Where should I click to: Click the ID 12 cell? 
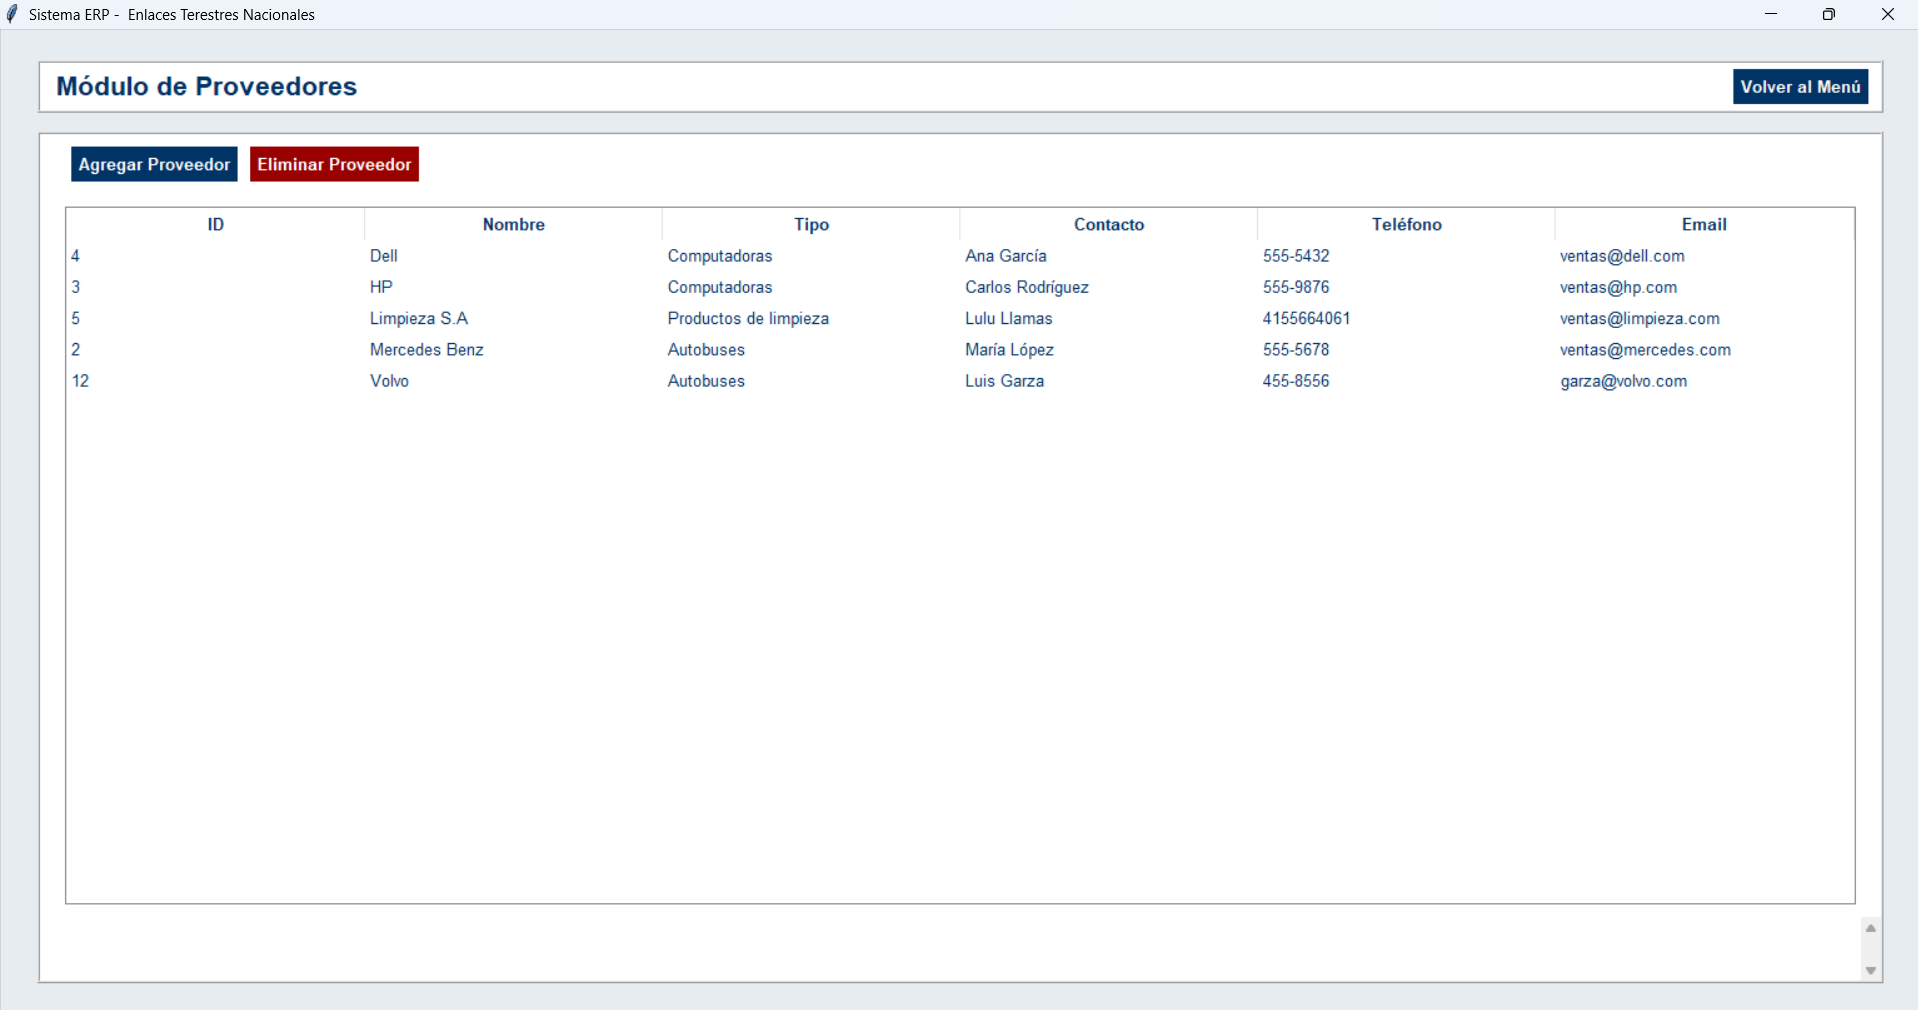pyautogui.click(x=81, y=380)
